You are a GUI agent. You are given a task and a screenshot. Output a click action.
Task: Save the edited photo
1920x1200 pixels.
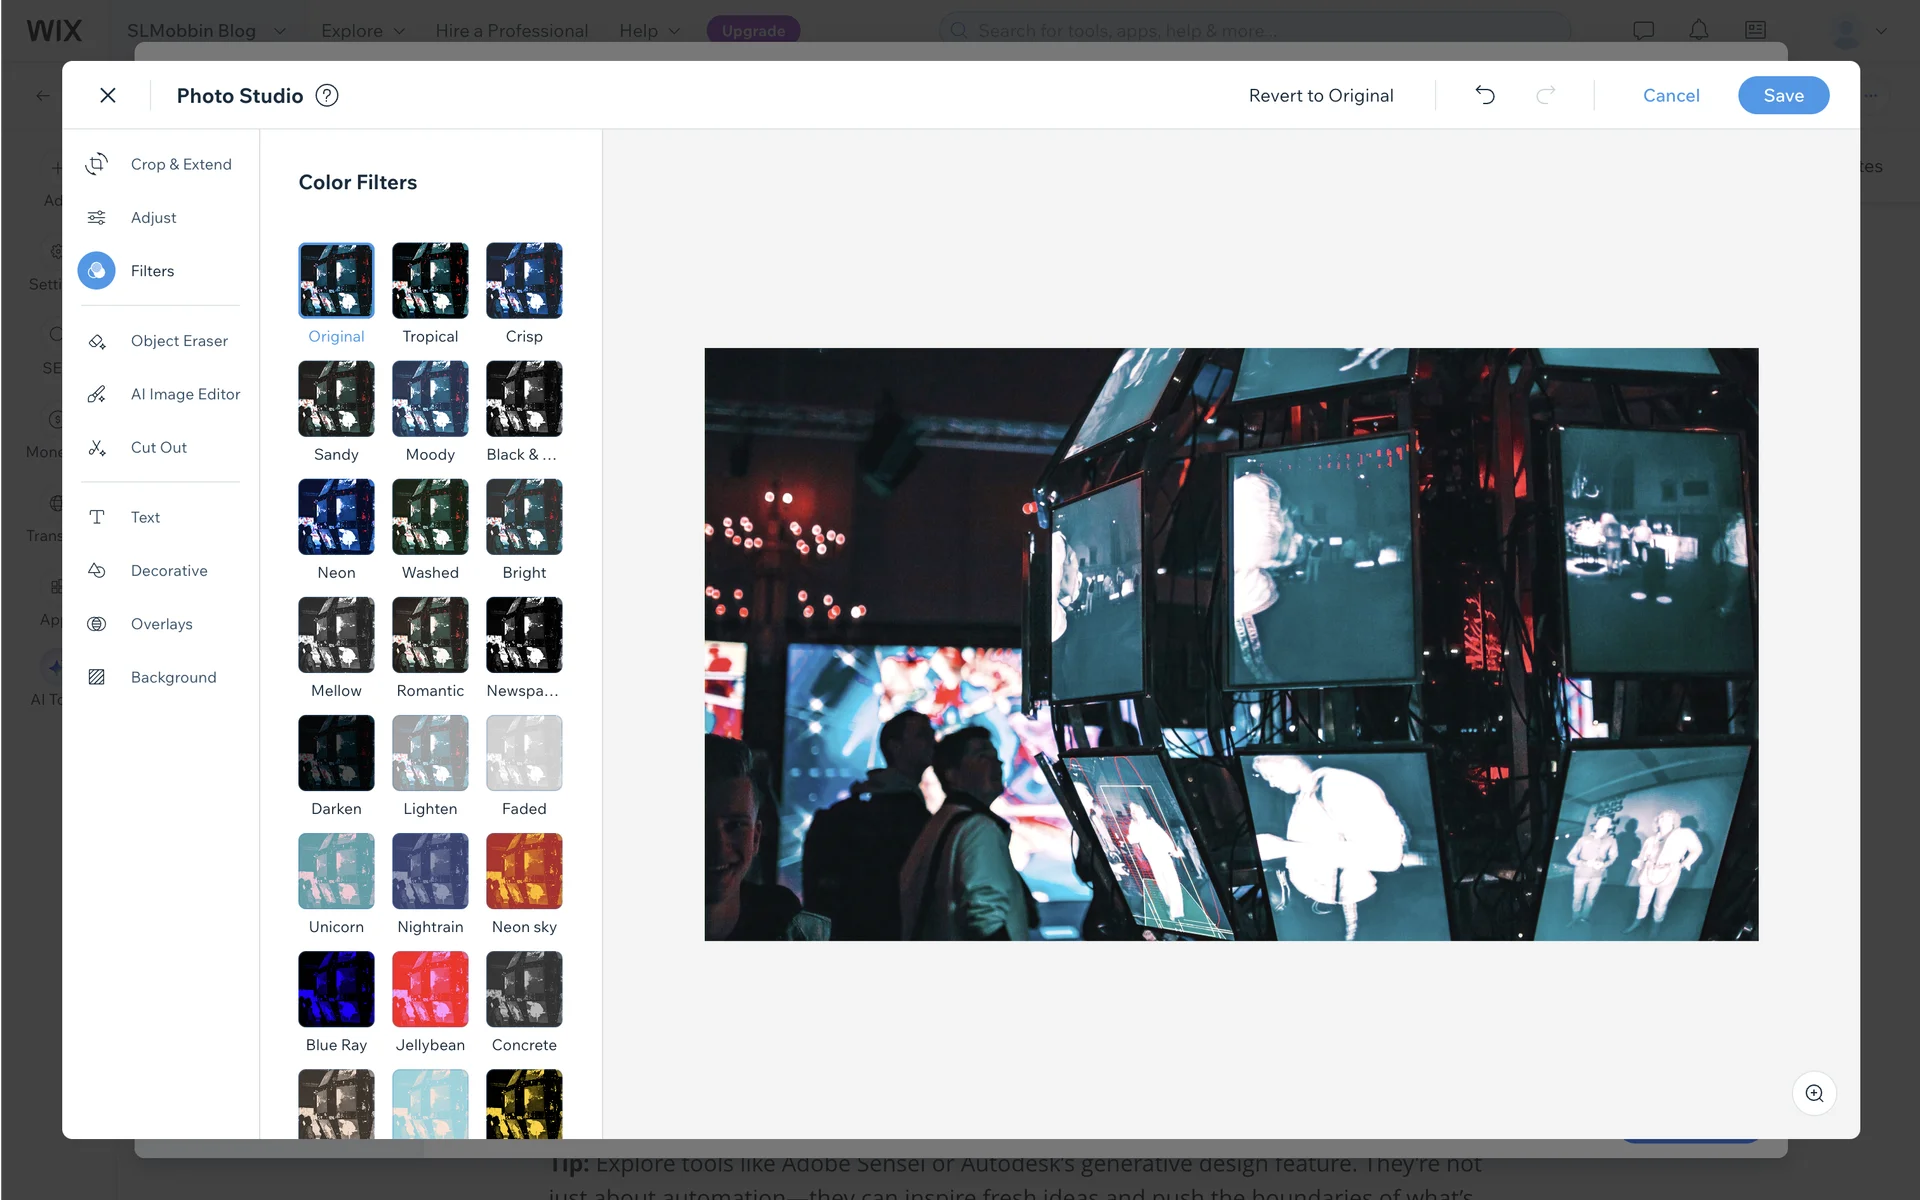tap(1783, 95)
